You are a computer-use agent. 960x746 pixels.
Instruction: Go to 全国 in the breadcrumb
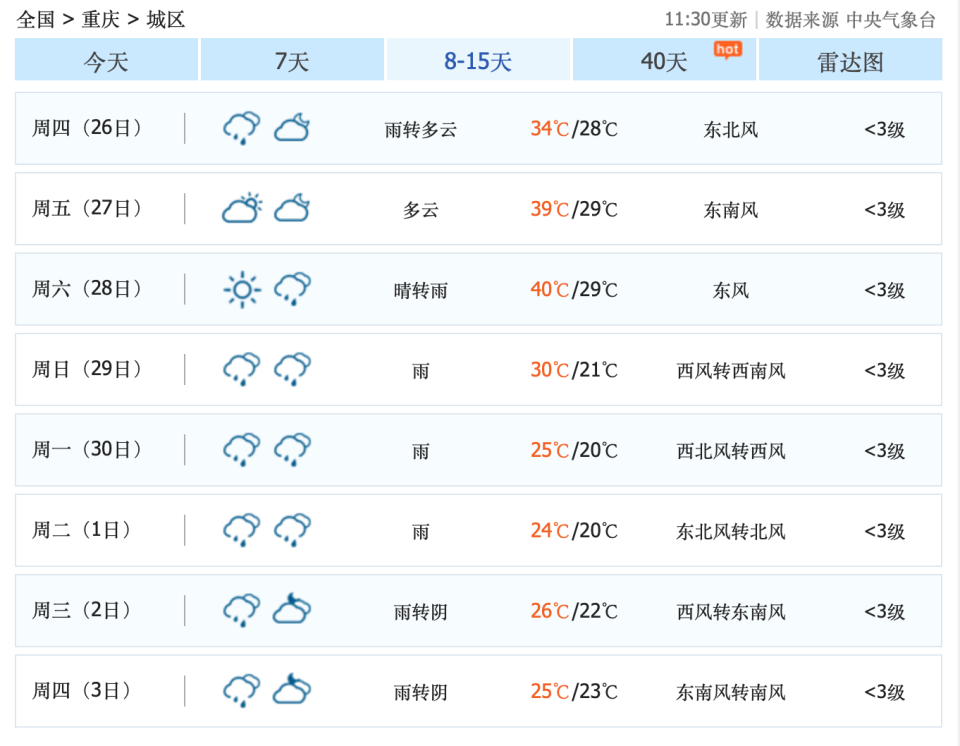(36, 20)
